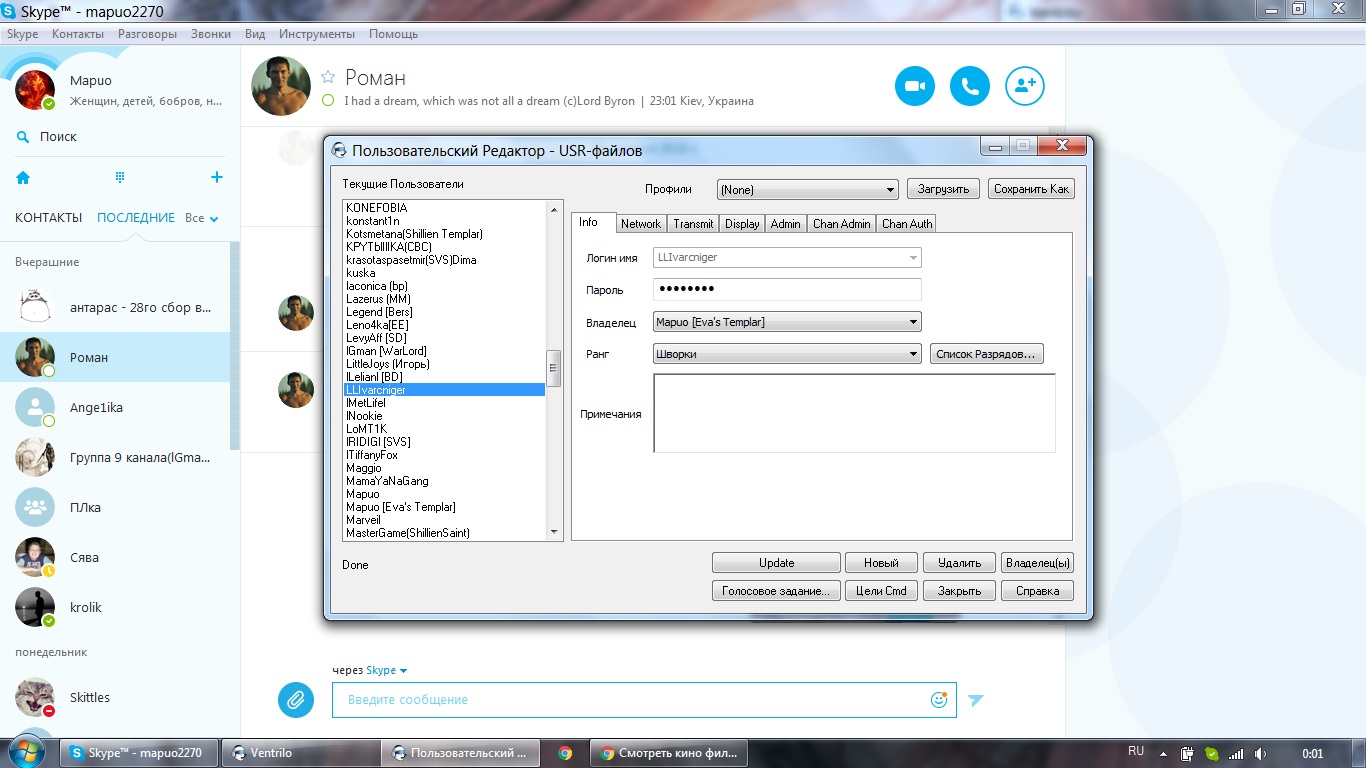The width and height of the screenshot is (1366, 768).
Task: Open Chrome icon in taskbar
Action: [x=565, y=753]
